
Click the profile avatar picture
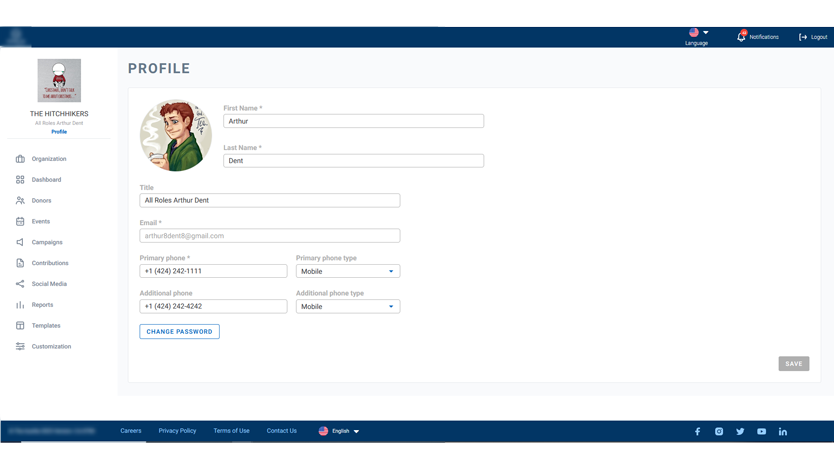(x=176, y=136)
